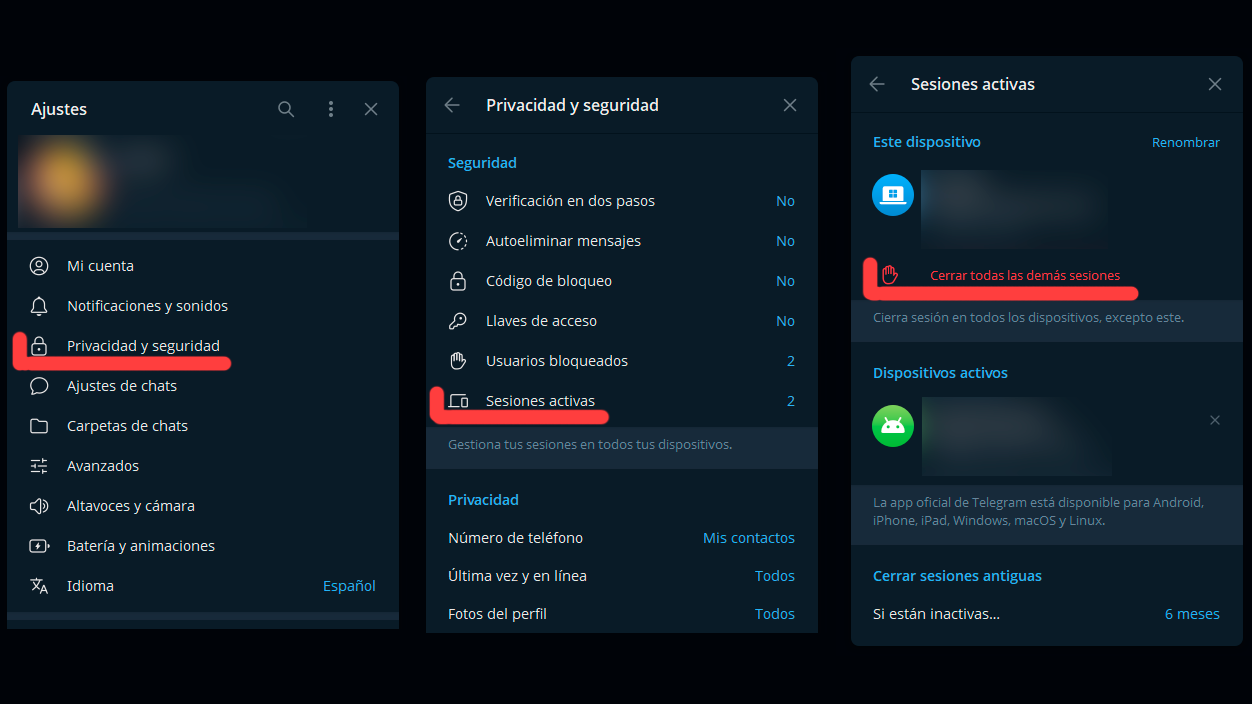Click the Renombrar link
This screenshot has height=704, width=1252.
click(1185, 142)
